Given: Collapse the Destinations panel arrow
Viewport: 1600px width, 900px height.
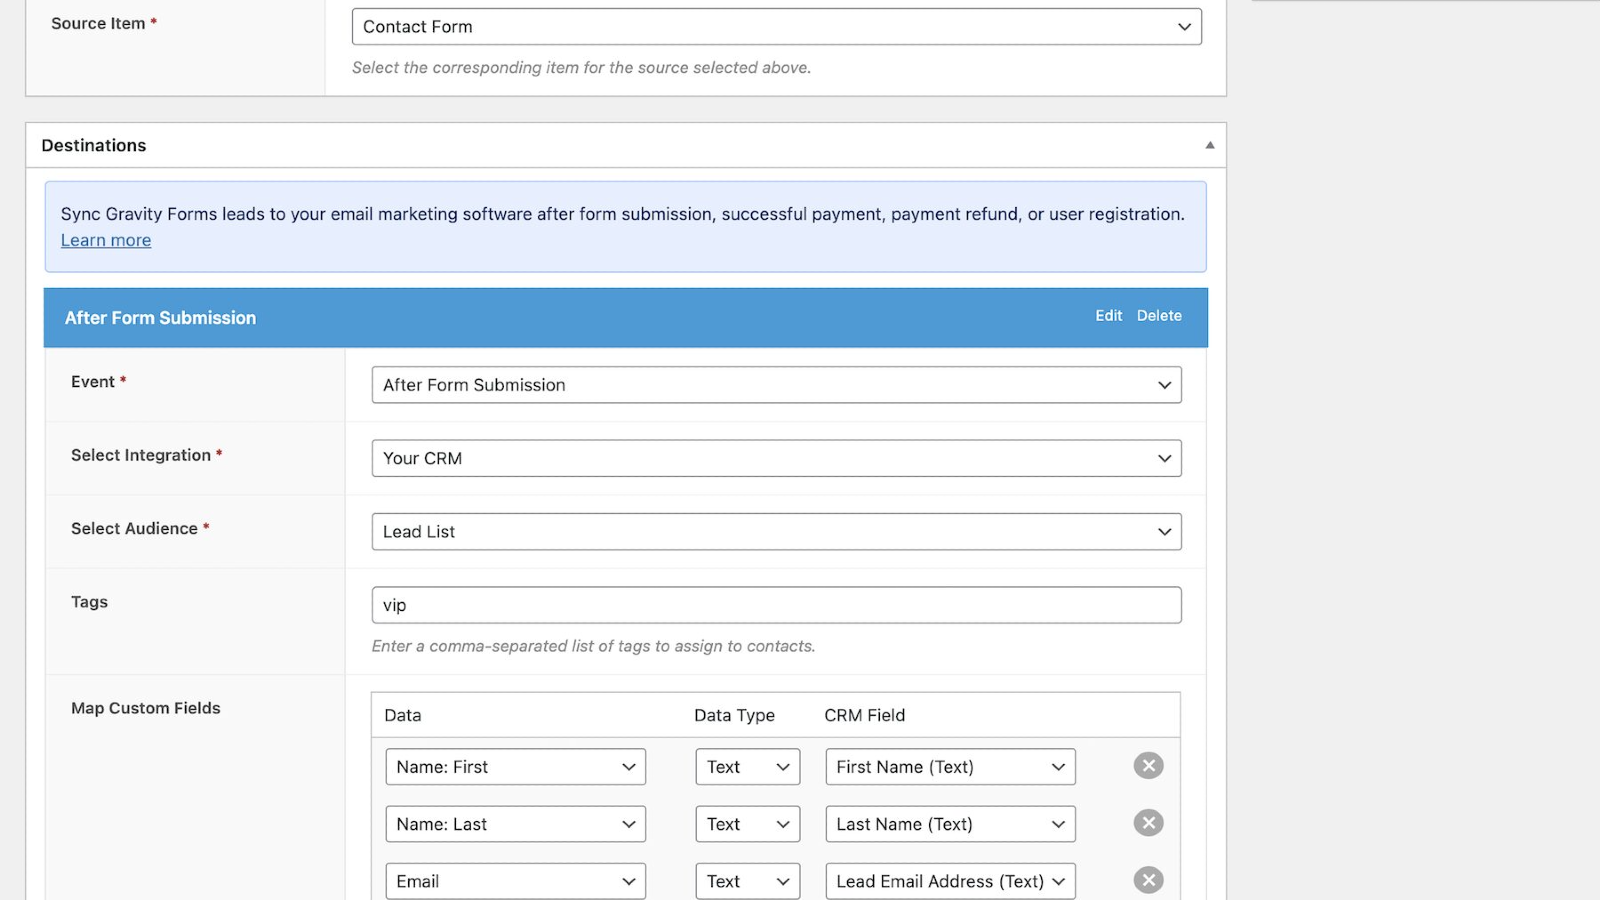Looking at the screenshot, I should (1210, 145).
